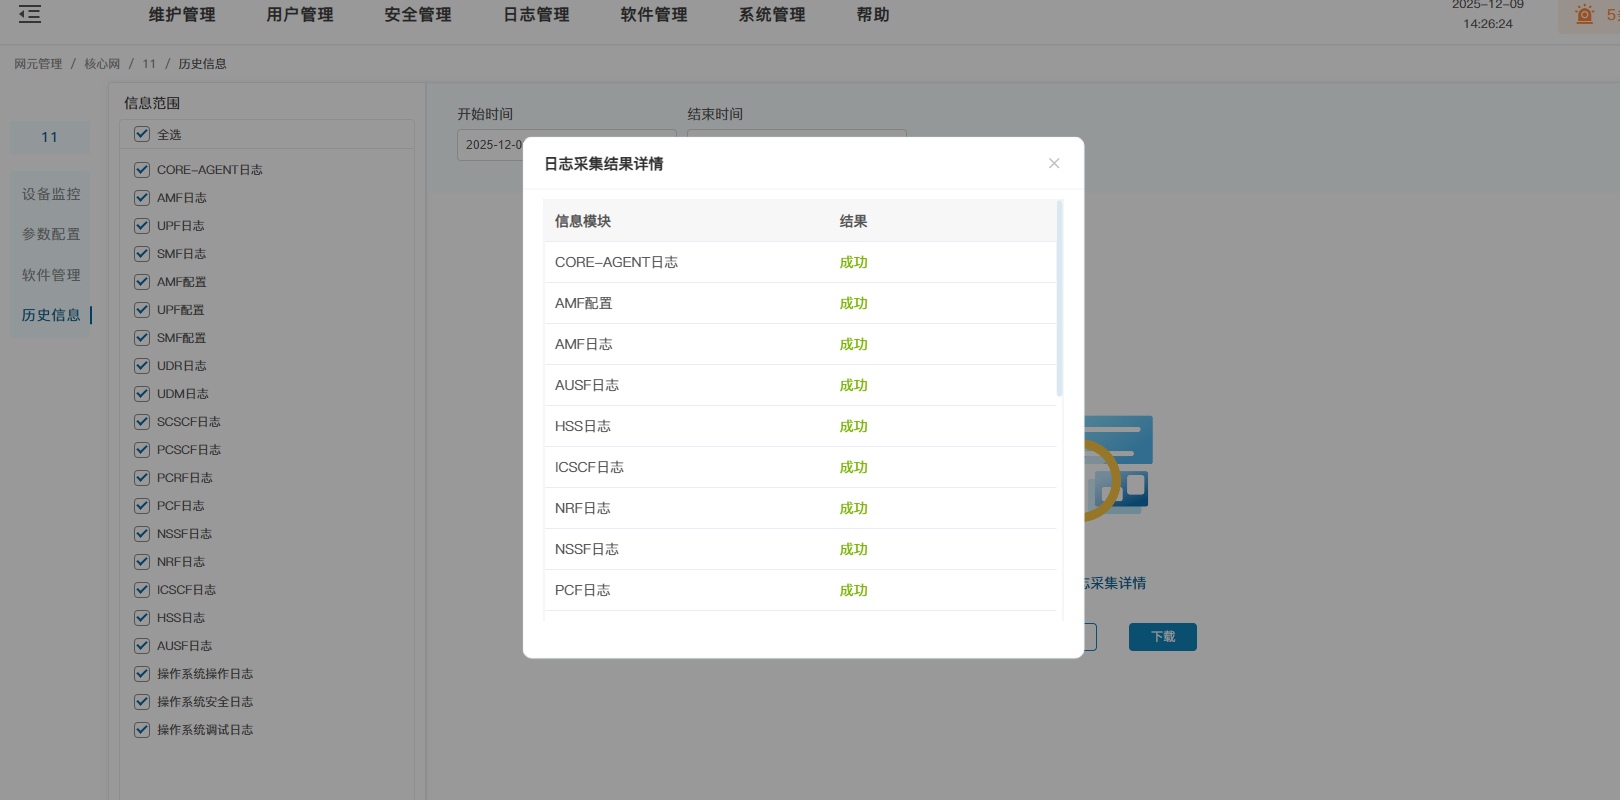Toggle the sidebar collapse icon at top-left
Image resolution: width=1620 pixels, height=800 pixels.
point(30,14)
